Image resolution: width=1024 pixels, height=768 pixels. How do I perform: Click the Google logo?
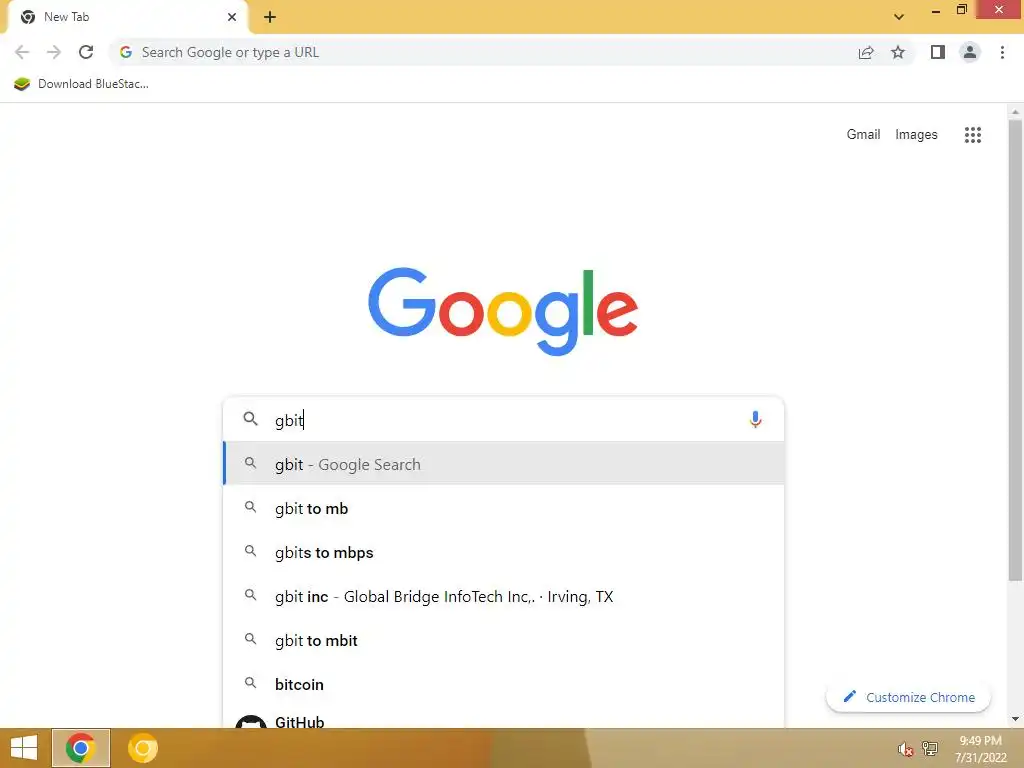click(x=503, y=312)
